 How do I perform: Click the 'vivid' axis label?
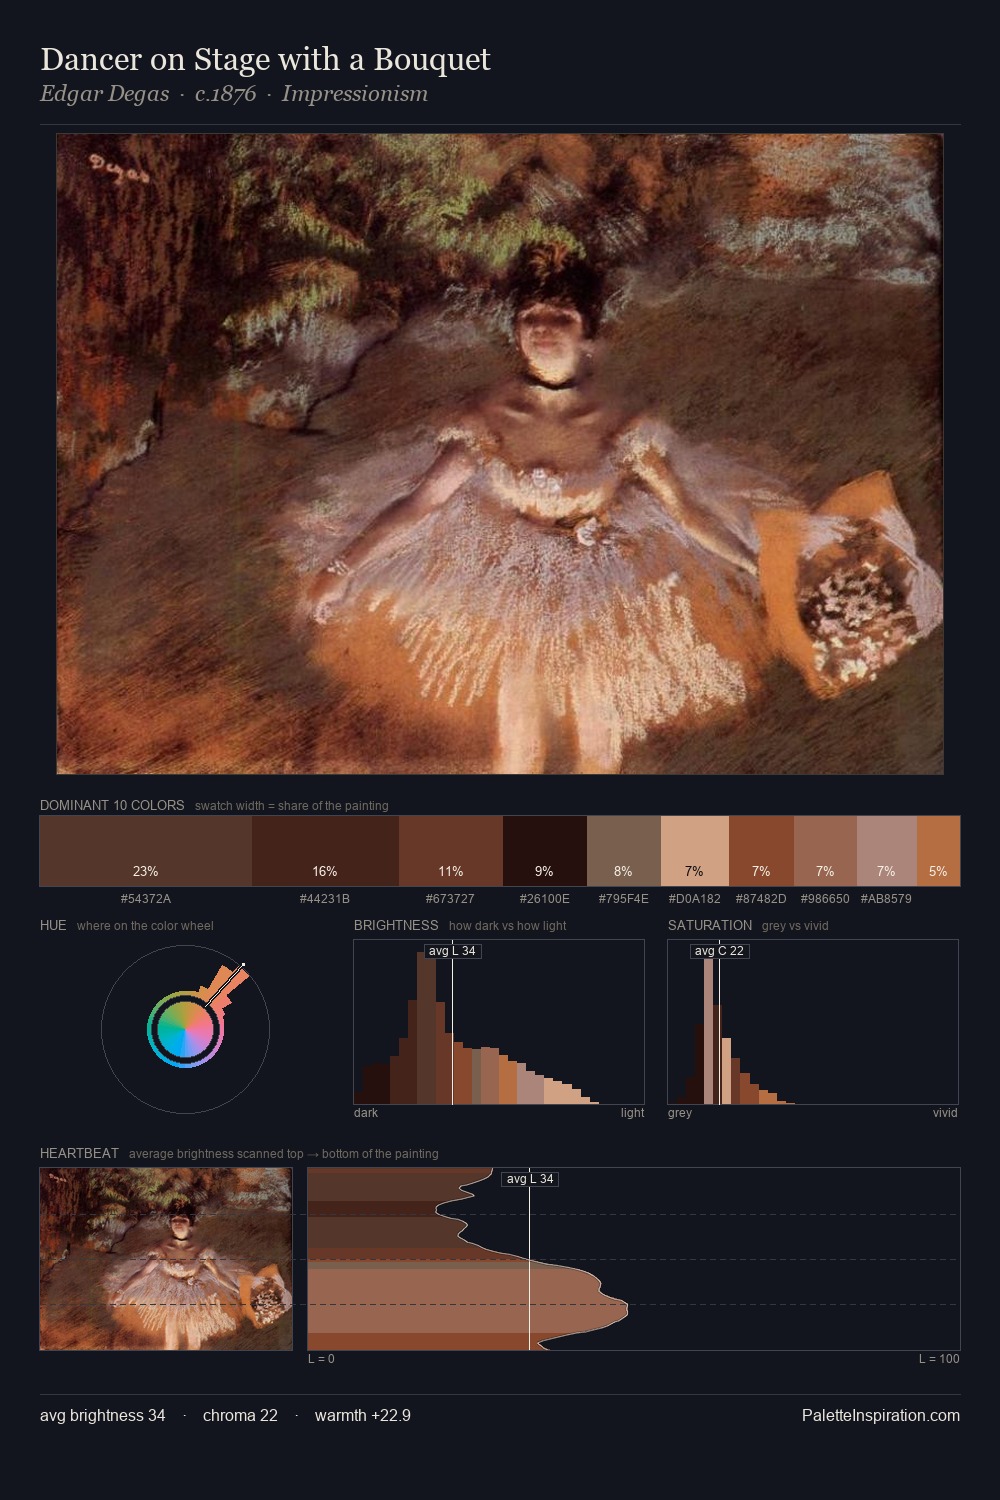[945, 1113]
